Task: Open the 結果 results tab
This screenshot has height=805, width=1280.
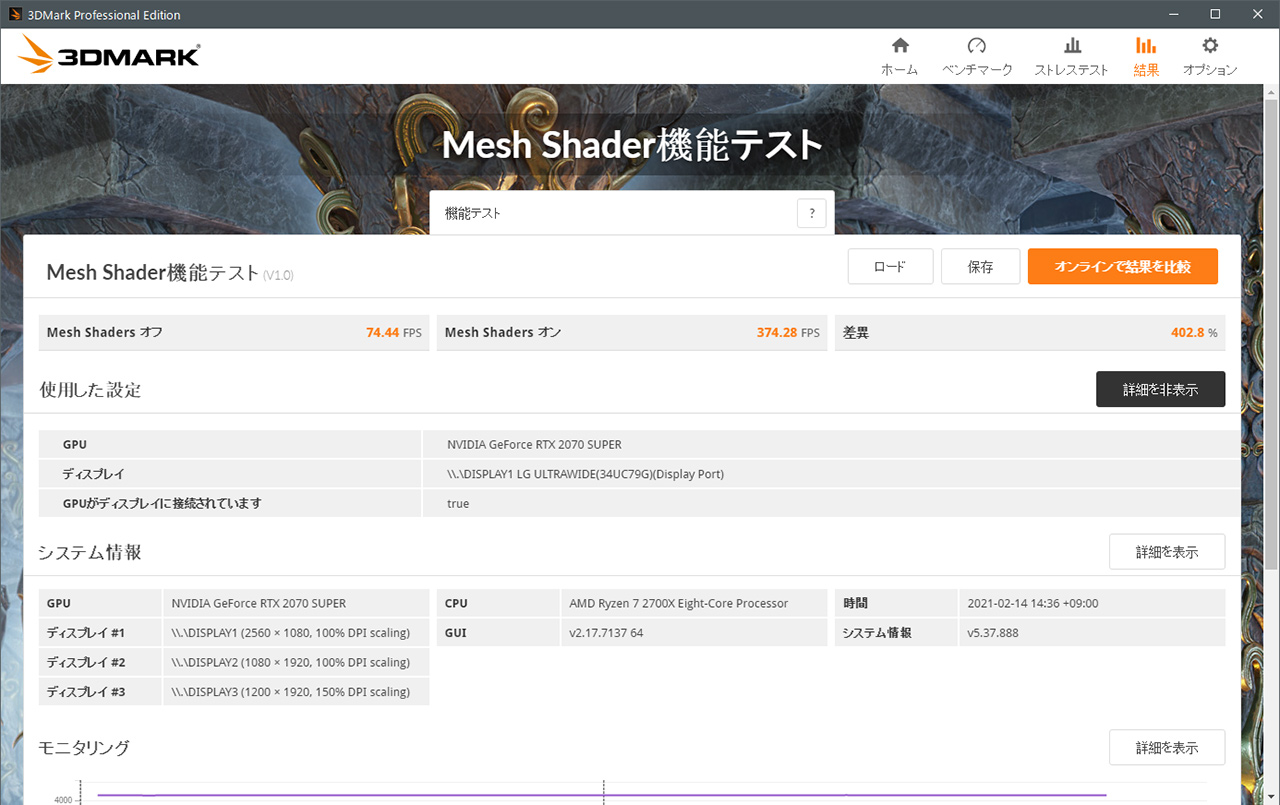Action: [x=1146, y=57]
